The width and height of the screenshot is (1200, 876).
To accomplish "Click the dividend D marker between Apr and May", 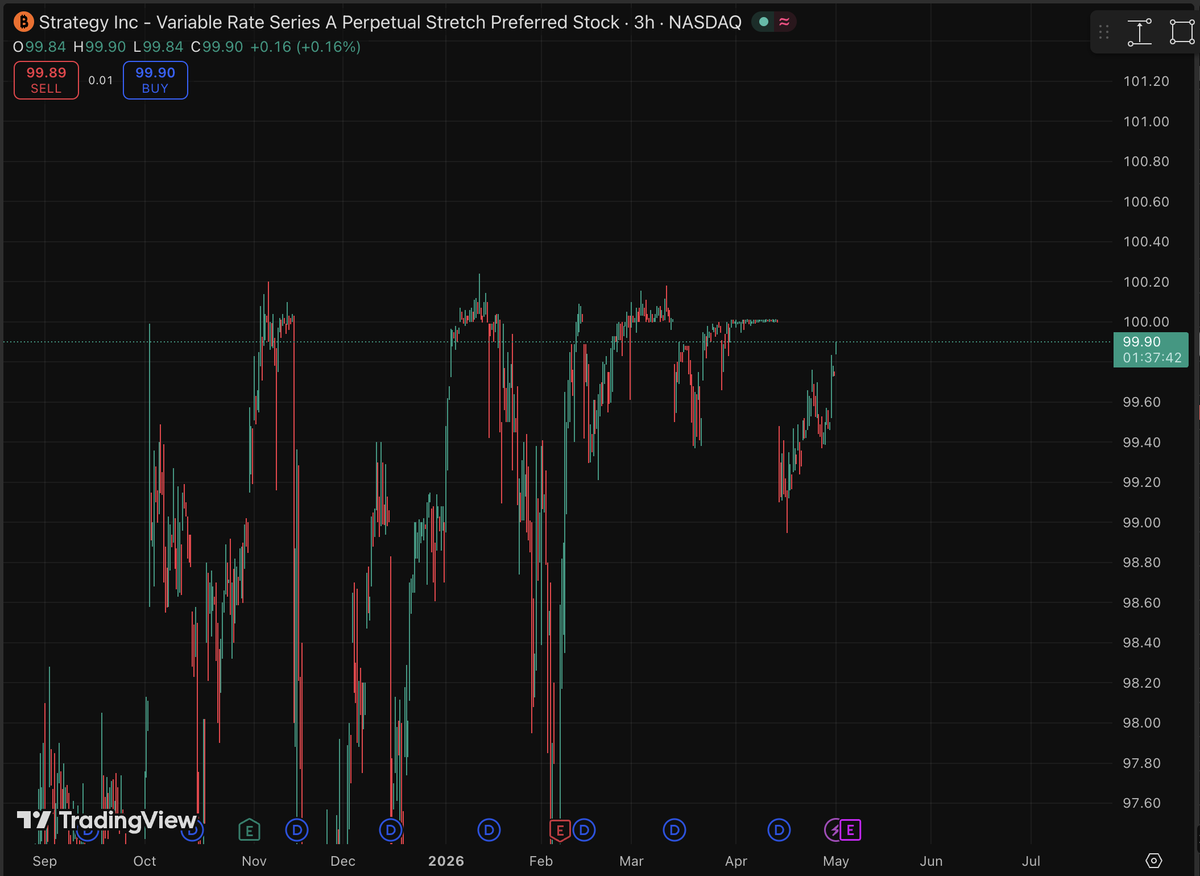I will 779,829.
